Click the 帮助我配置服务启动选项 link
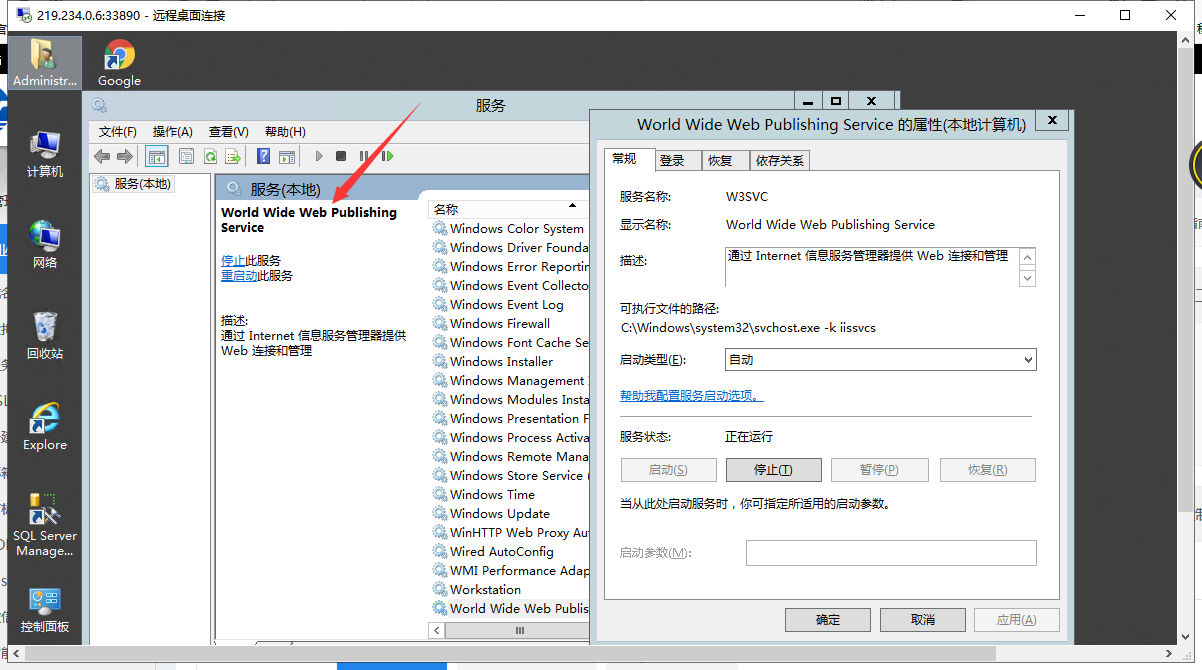 691,396
